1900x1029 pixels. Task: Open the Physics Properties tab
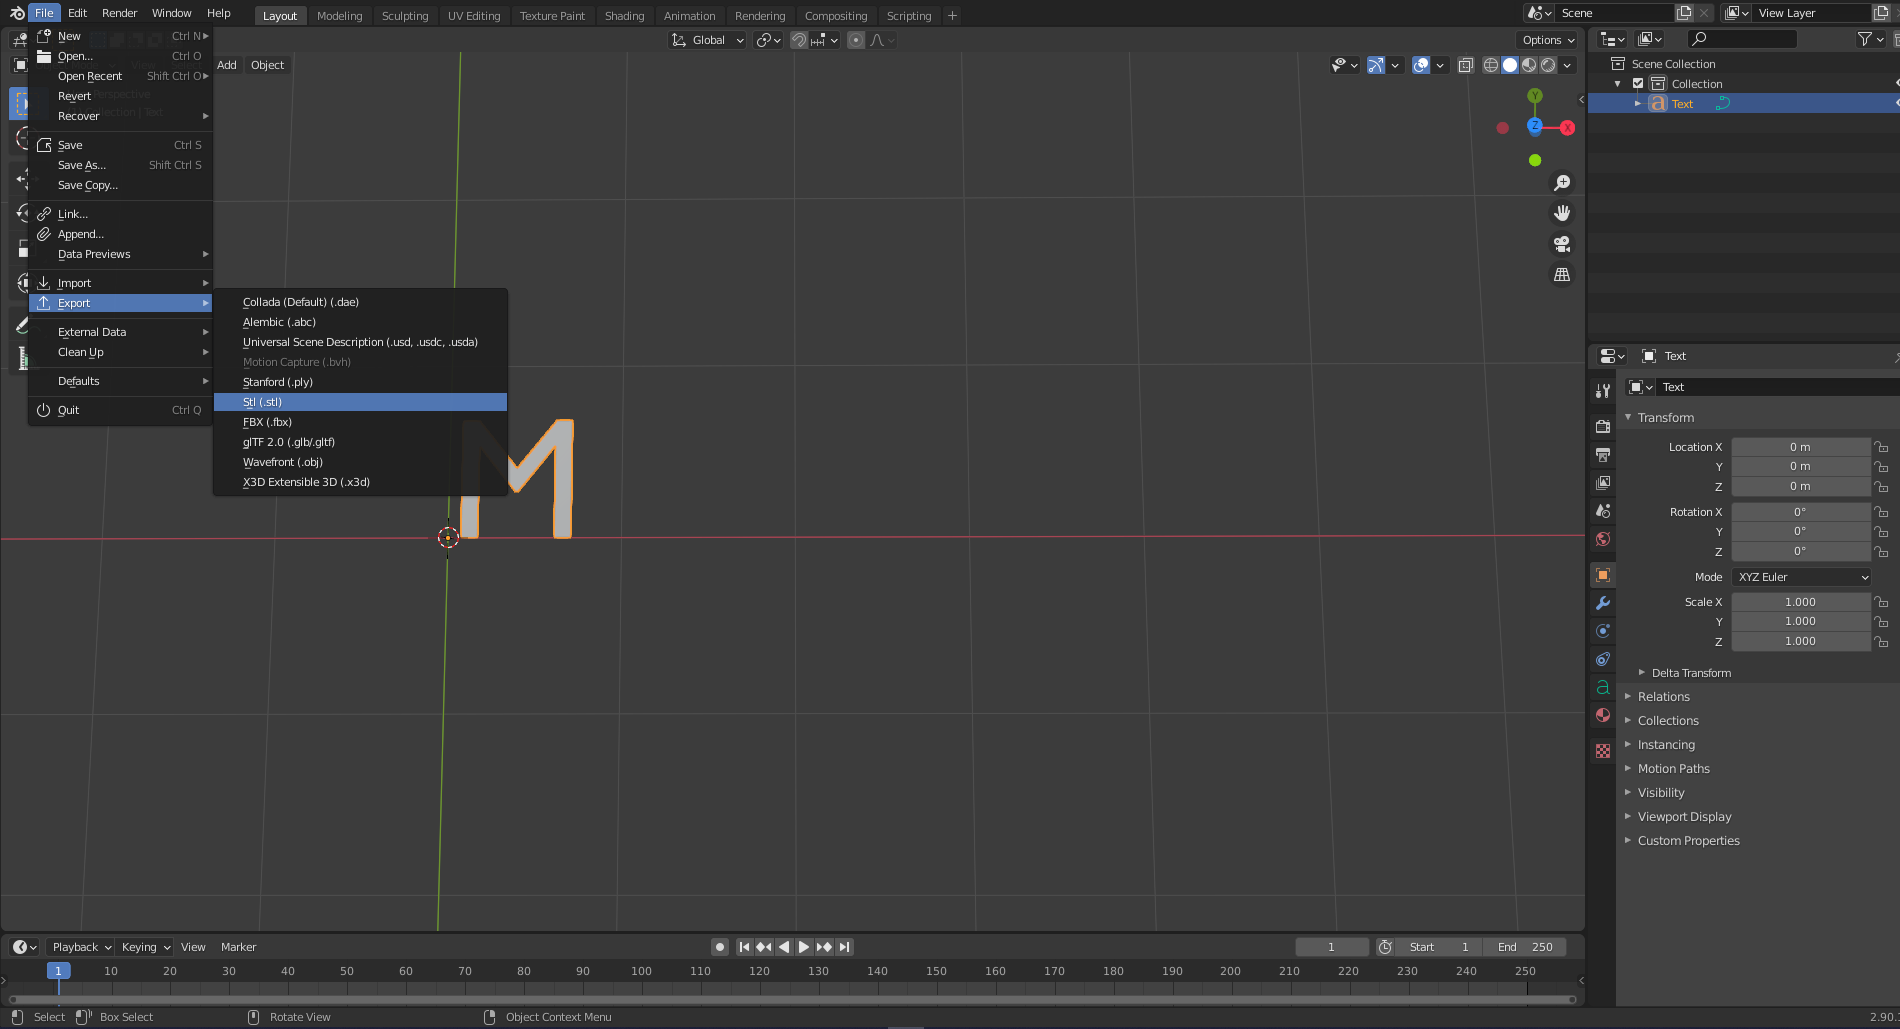(x=1603, y=631)
